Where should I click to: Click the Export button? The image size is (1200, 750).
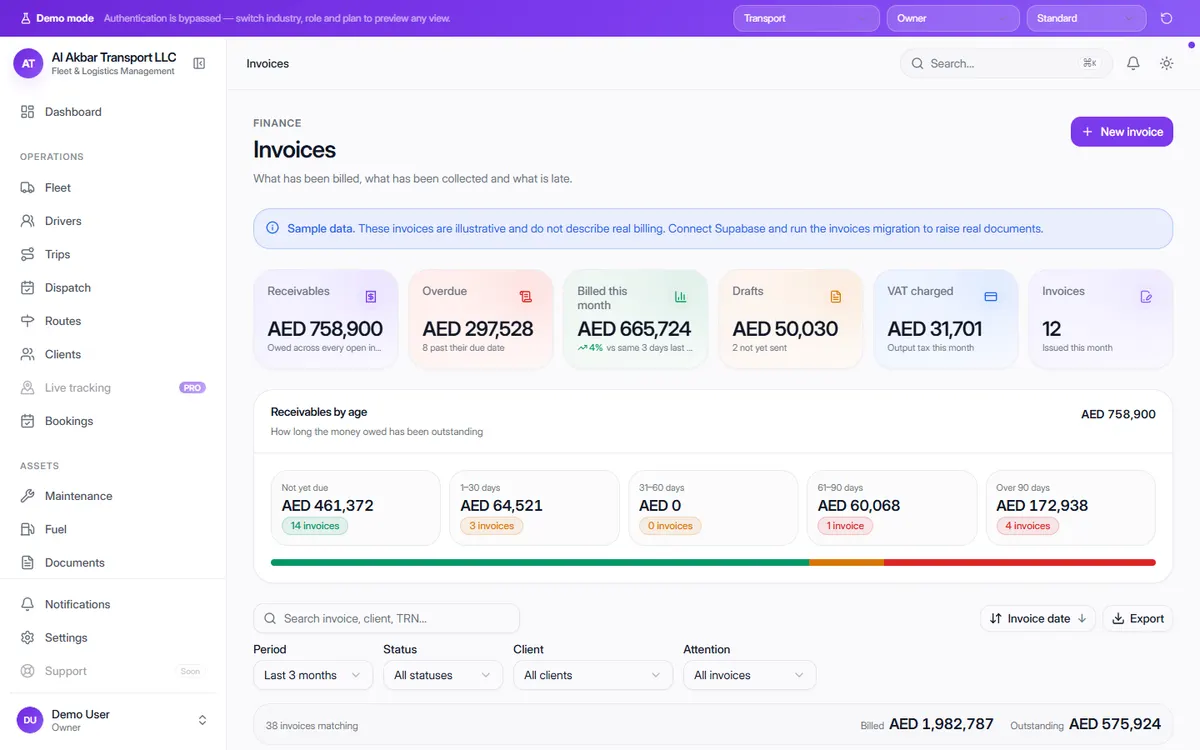click(1138, 619)
